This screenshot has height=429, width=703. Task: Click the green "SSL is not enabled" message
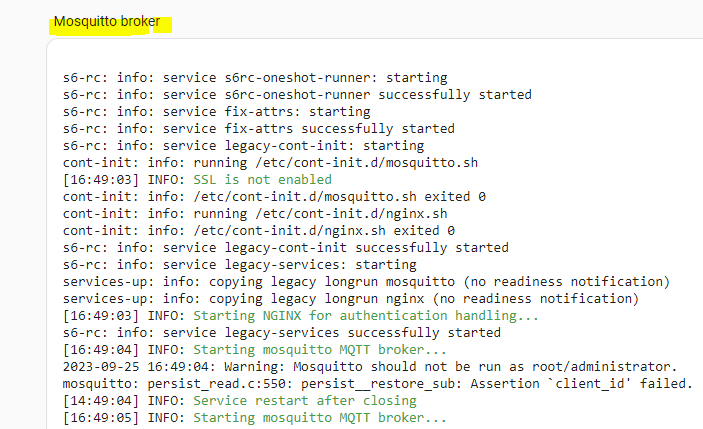click(262, 179)
